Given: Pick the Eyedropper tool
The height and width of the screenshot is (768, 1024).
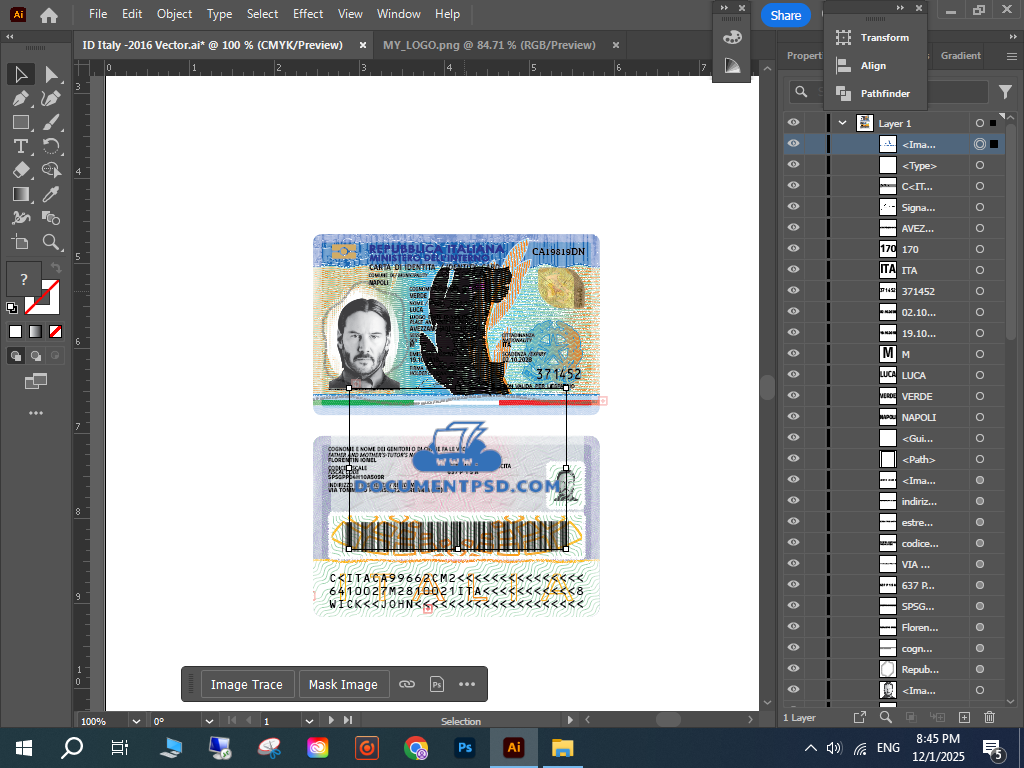Looking at the screenshot, I should point(51,194).
